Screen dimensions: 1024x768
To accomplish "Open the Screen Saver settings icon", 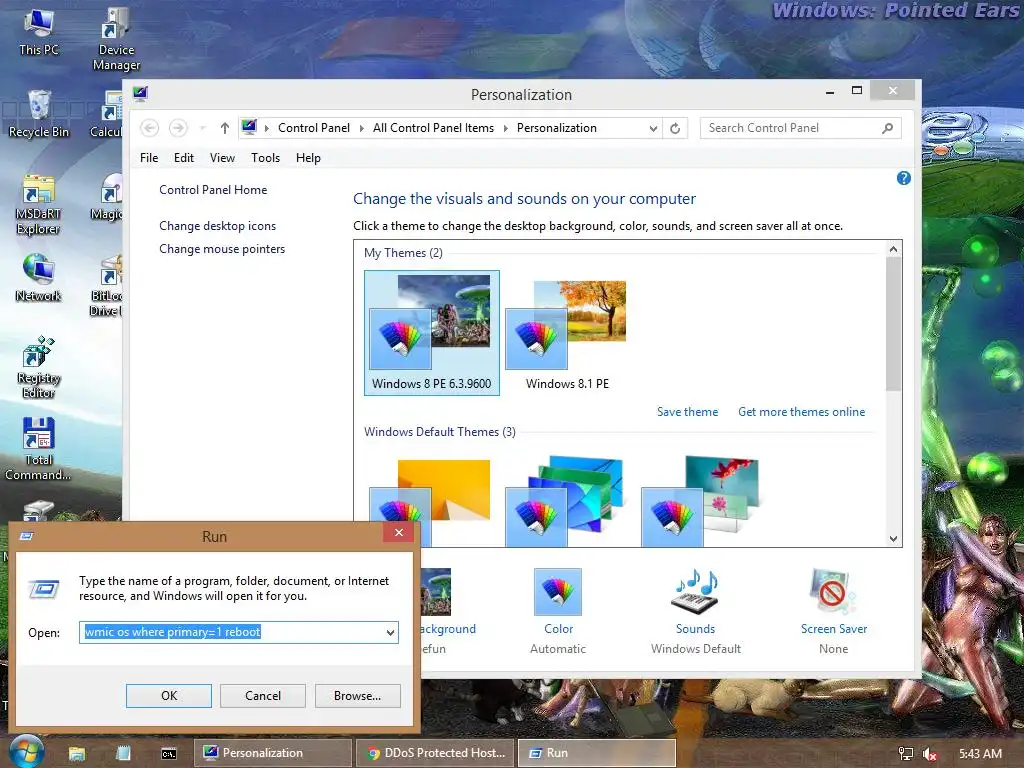I will click(x=833, y=592).
